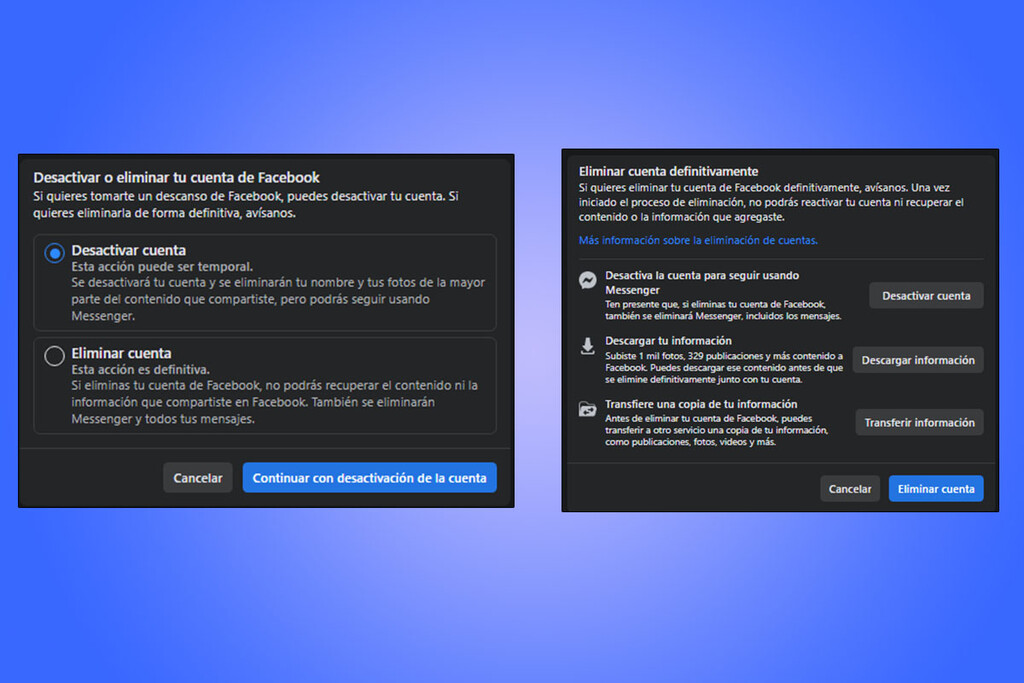The image size is (1024, 683).
Task: Click the transfer folder icon beside Transfiere una copia
Action: click(x=587, y=411)
